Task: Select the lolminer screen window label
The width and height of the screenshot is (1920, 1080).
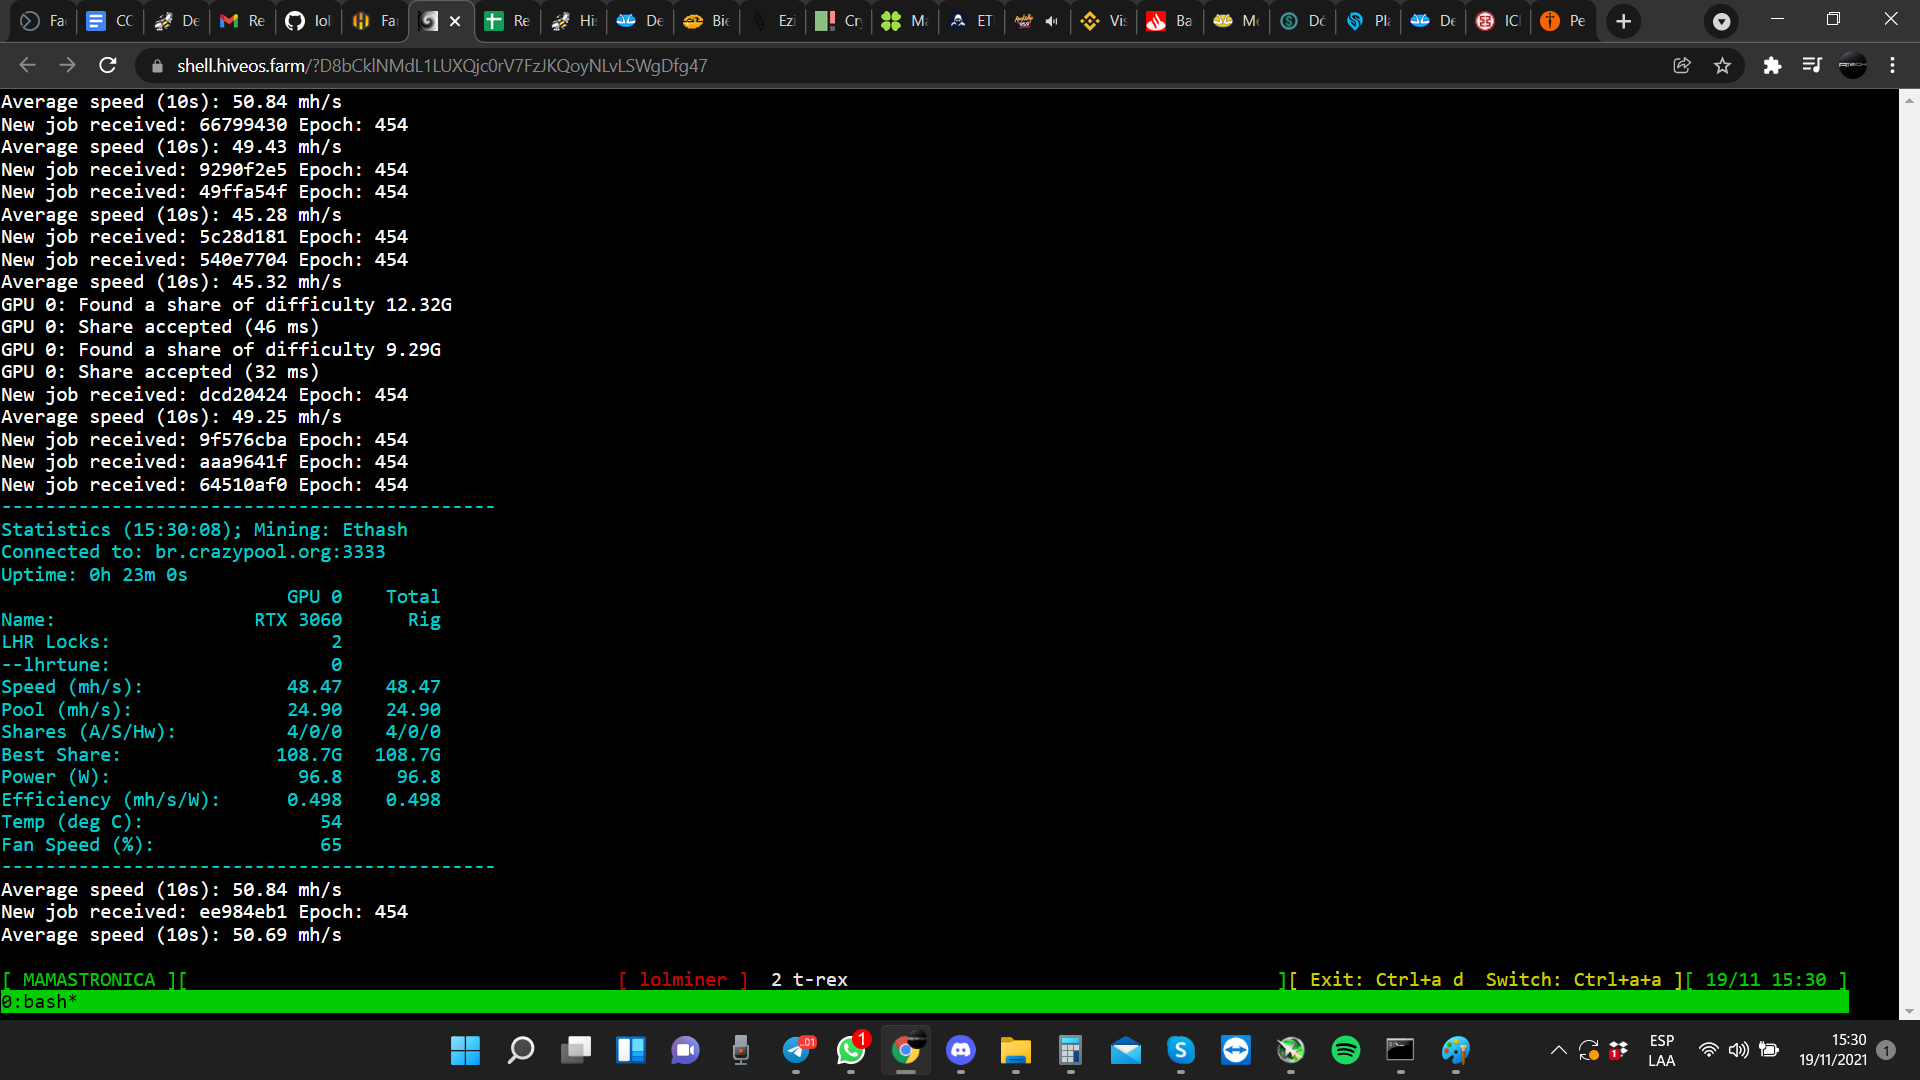Action: click(683, 980)
